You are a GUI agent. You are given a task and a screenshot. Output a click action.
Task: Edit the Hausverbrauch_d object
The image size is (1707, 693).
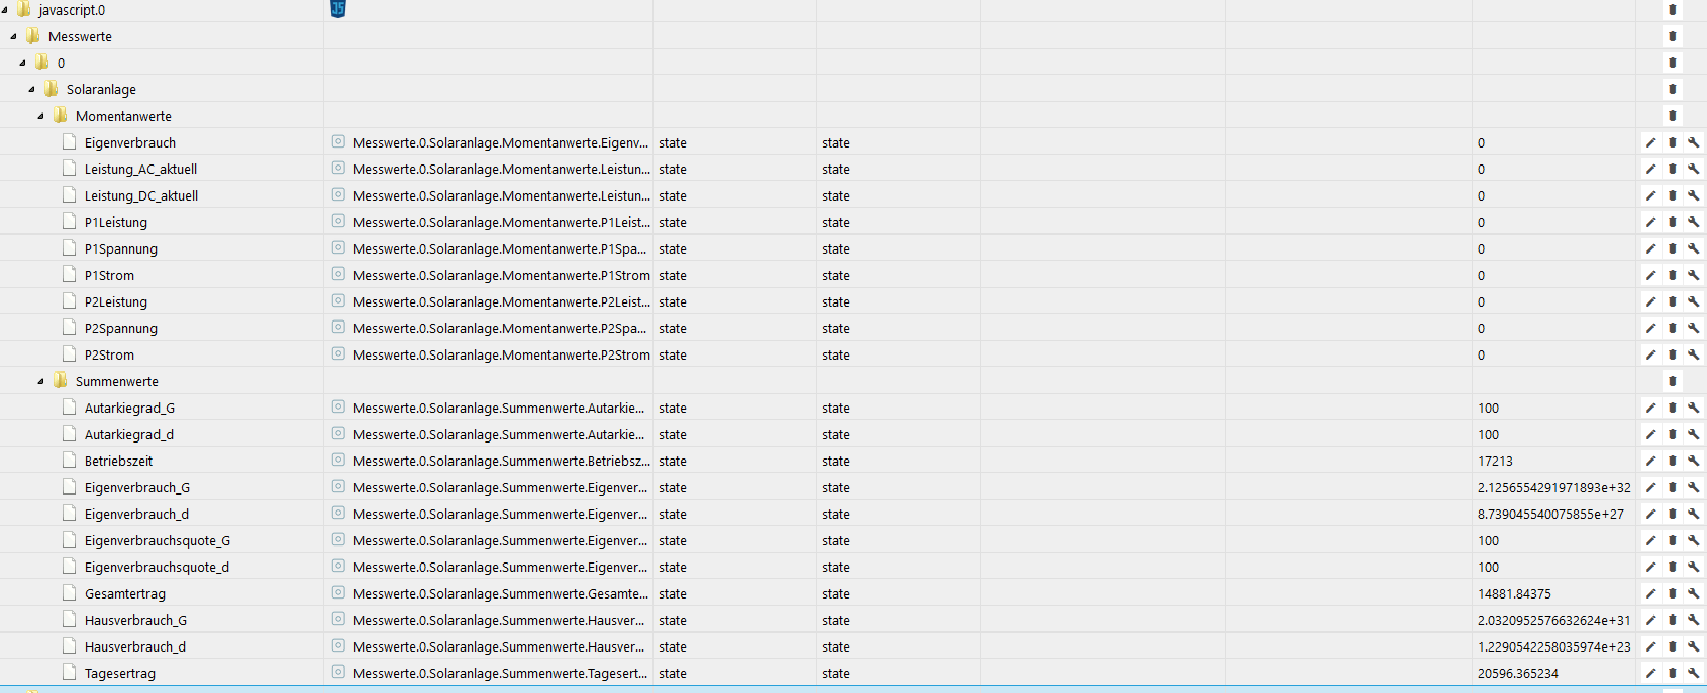1650,646
